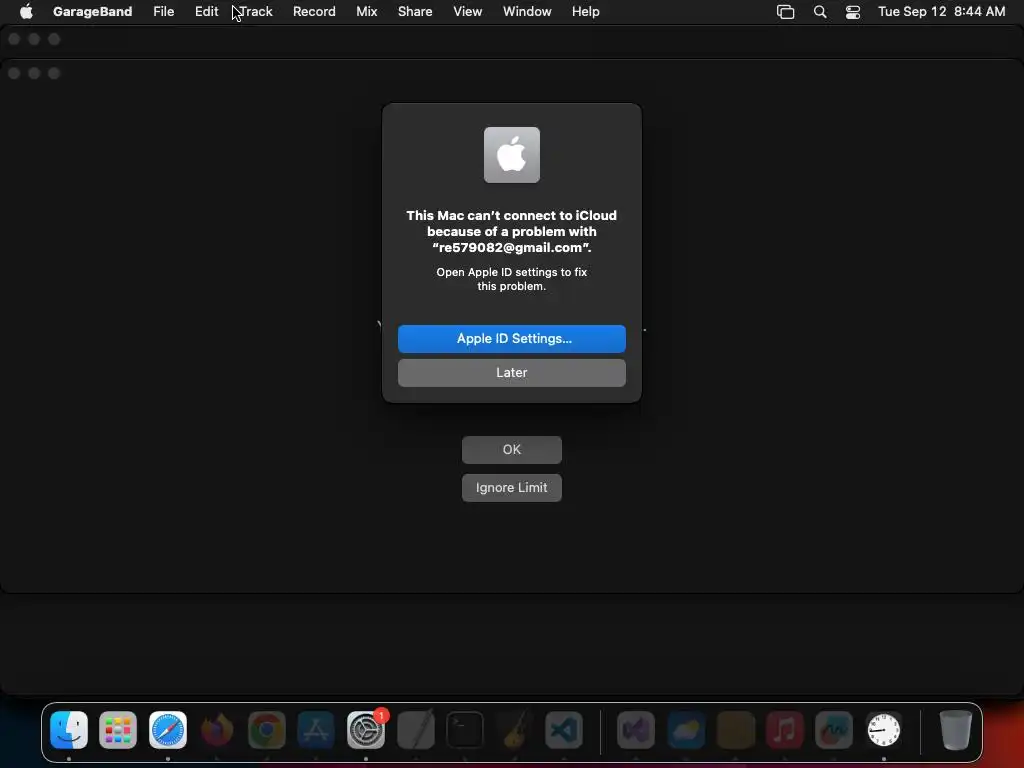Click the date and time in the menu bar
1024x768 pixels.
(x=941, y=11)
